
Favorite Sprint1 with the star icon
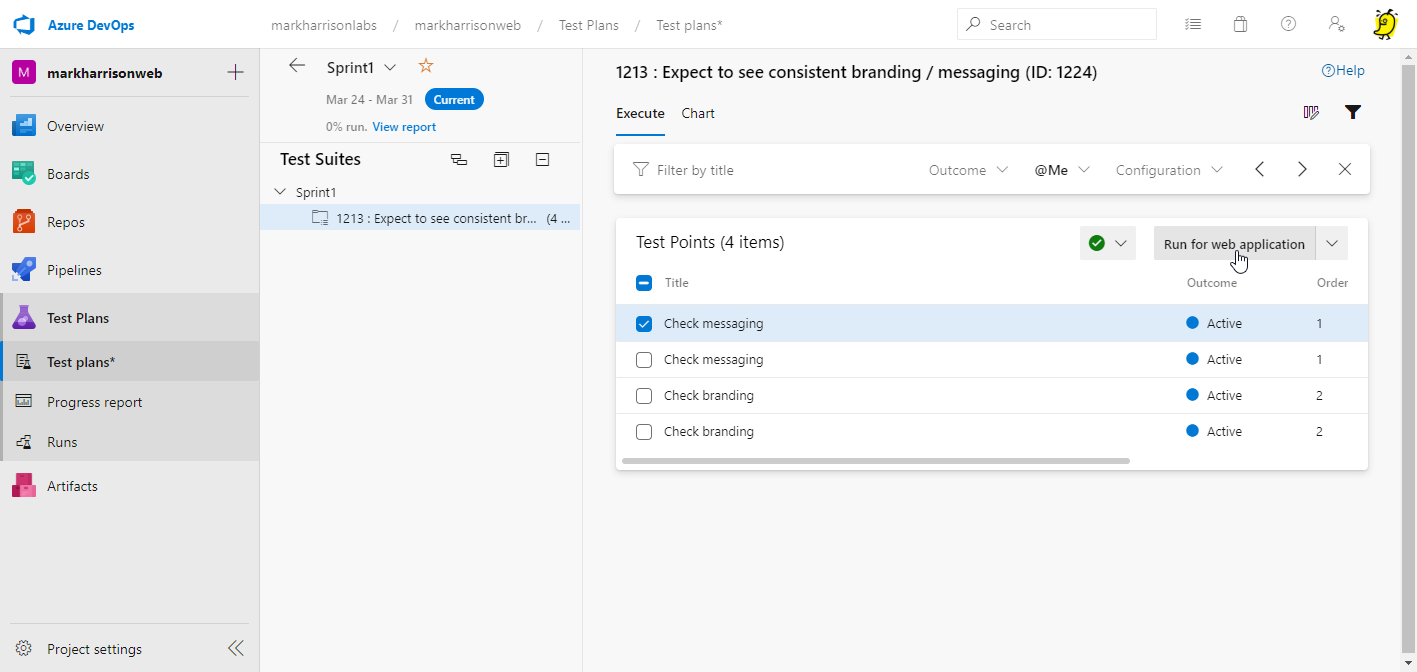click(x=425, y=66)
